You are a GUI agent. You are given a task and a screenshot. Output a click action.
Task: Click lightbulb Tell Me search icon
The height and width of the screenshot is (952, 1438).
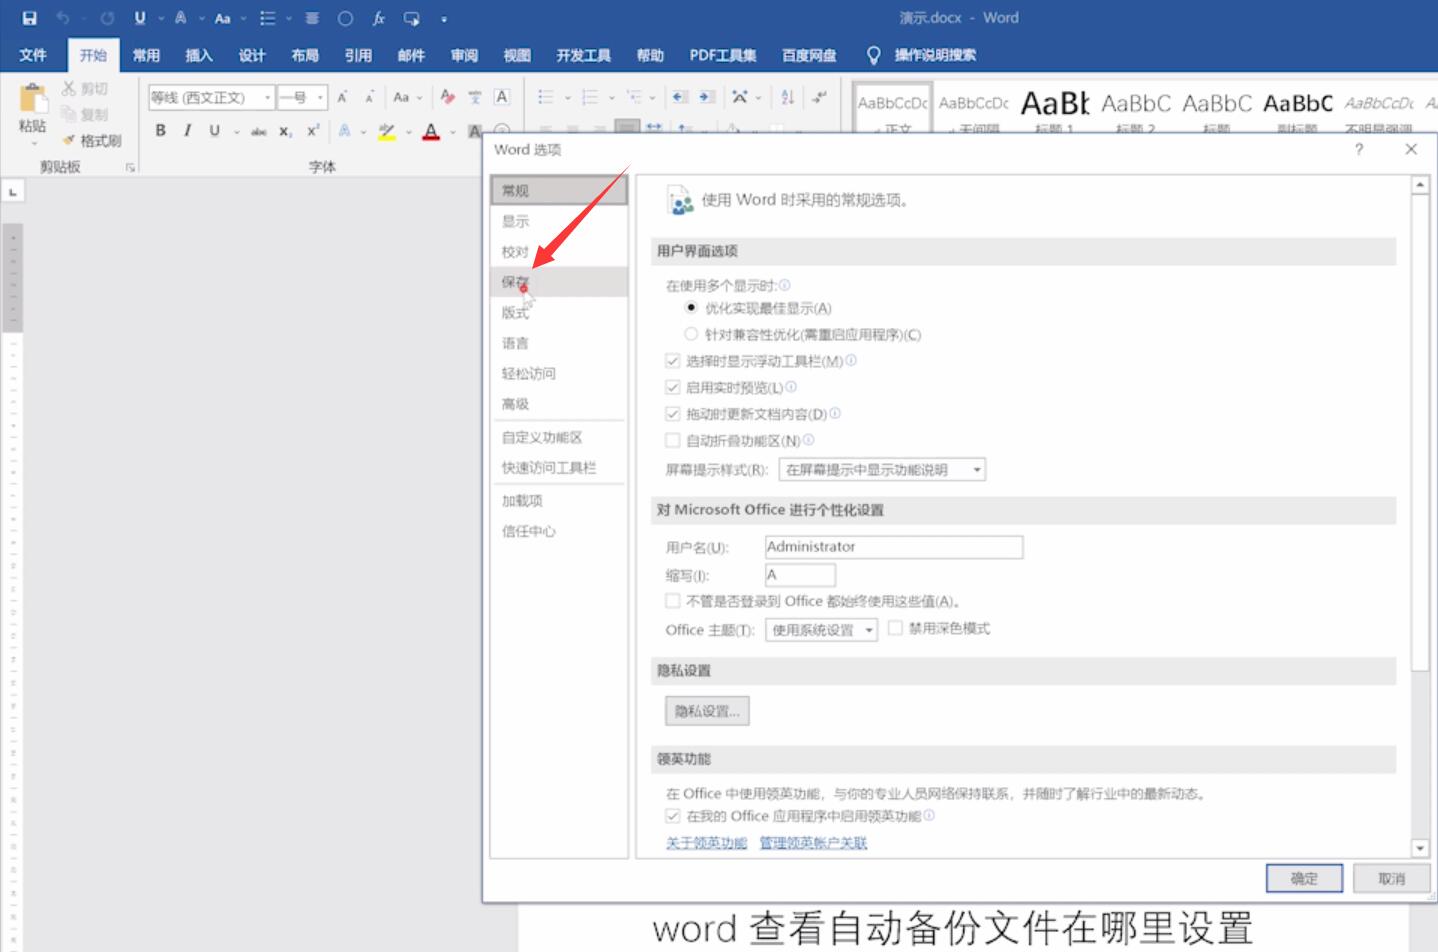tap(873, 55)
